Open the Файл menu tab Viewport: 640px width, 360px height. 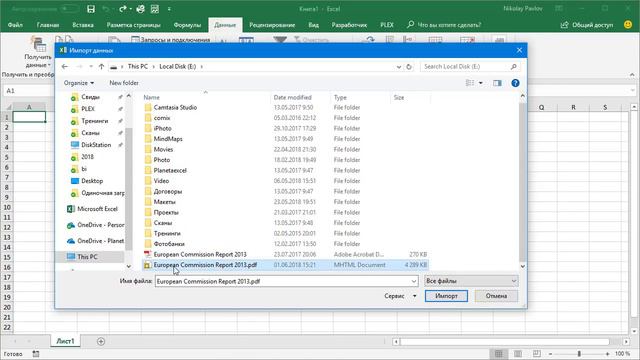[x=15, y=25]
